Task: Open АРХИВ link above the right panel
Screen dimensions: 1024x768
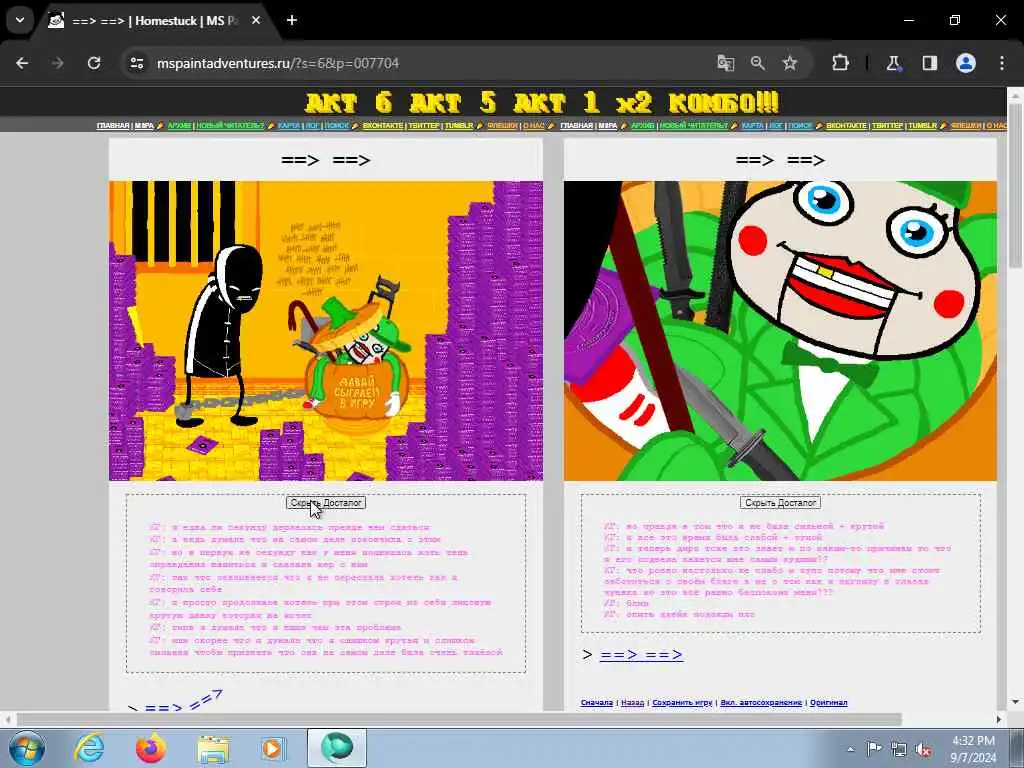Action: coord(643,125)
